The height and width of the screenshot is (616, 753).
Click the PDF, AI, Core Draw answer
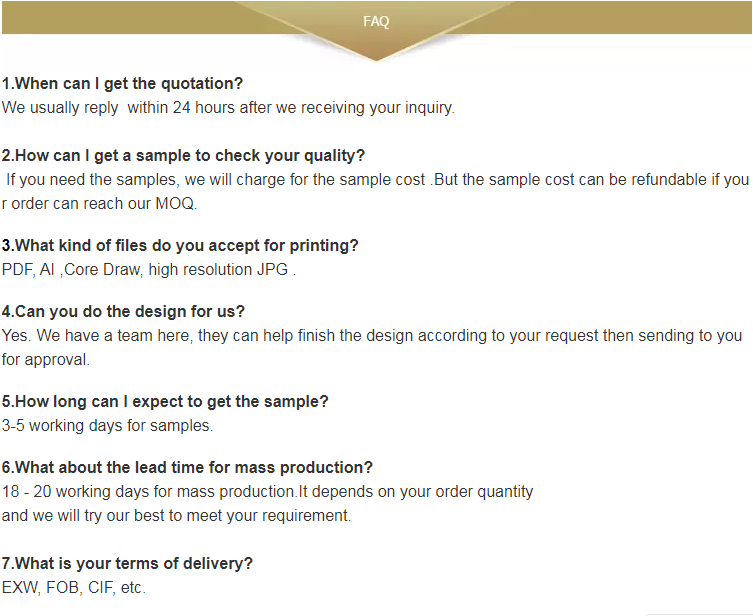[149, 269]
